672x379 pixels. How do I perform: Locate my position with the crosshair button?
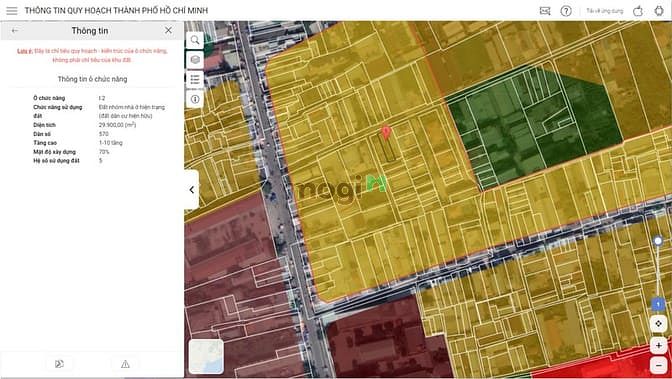coord(658,323)
